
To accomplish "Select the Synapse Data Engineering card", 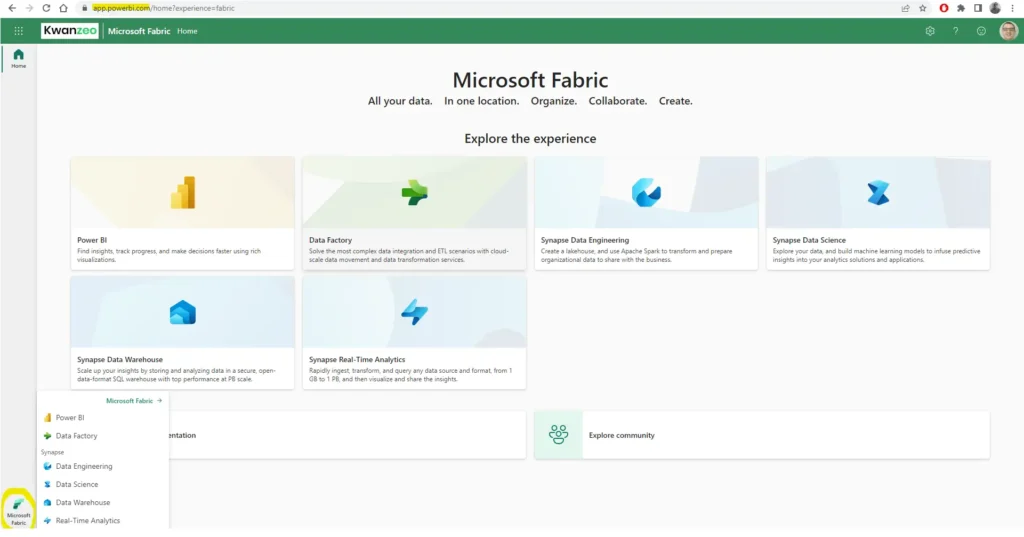I will [x=646, y=212].
